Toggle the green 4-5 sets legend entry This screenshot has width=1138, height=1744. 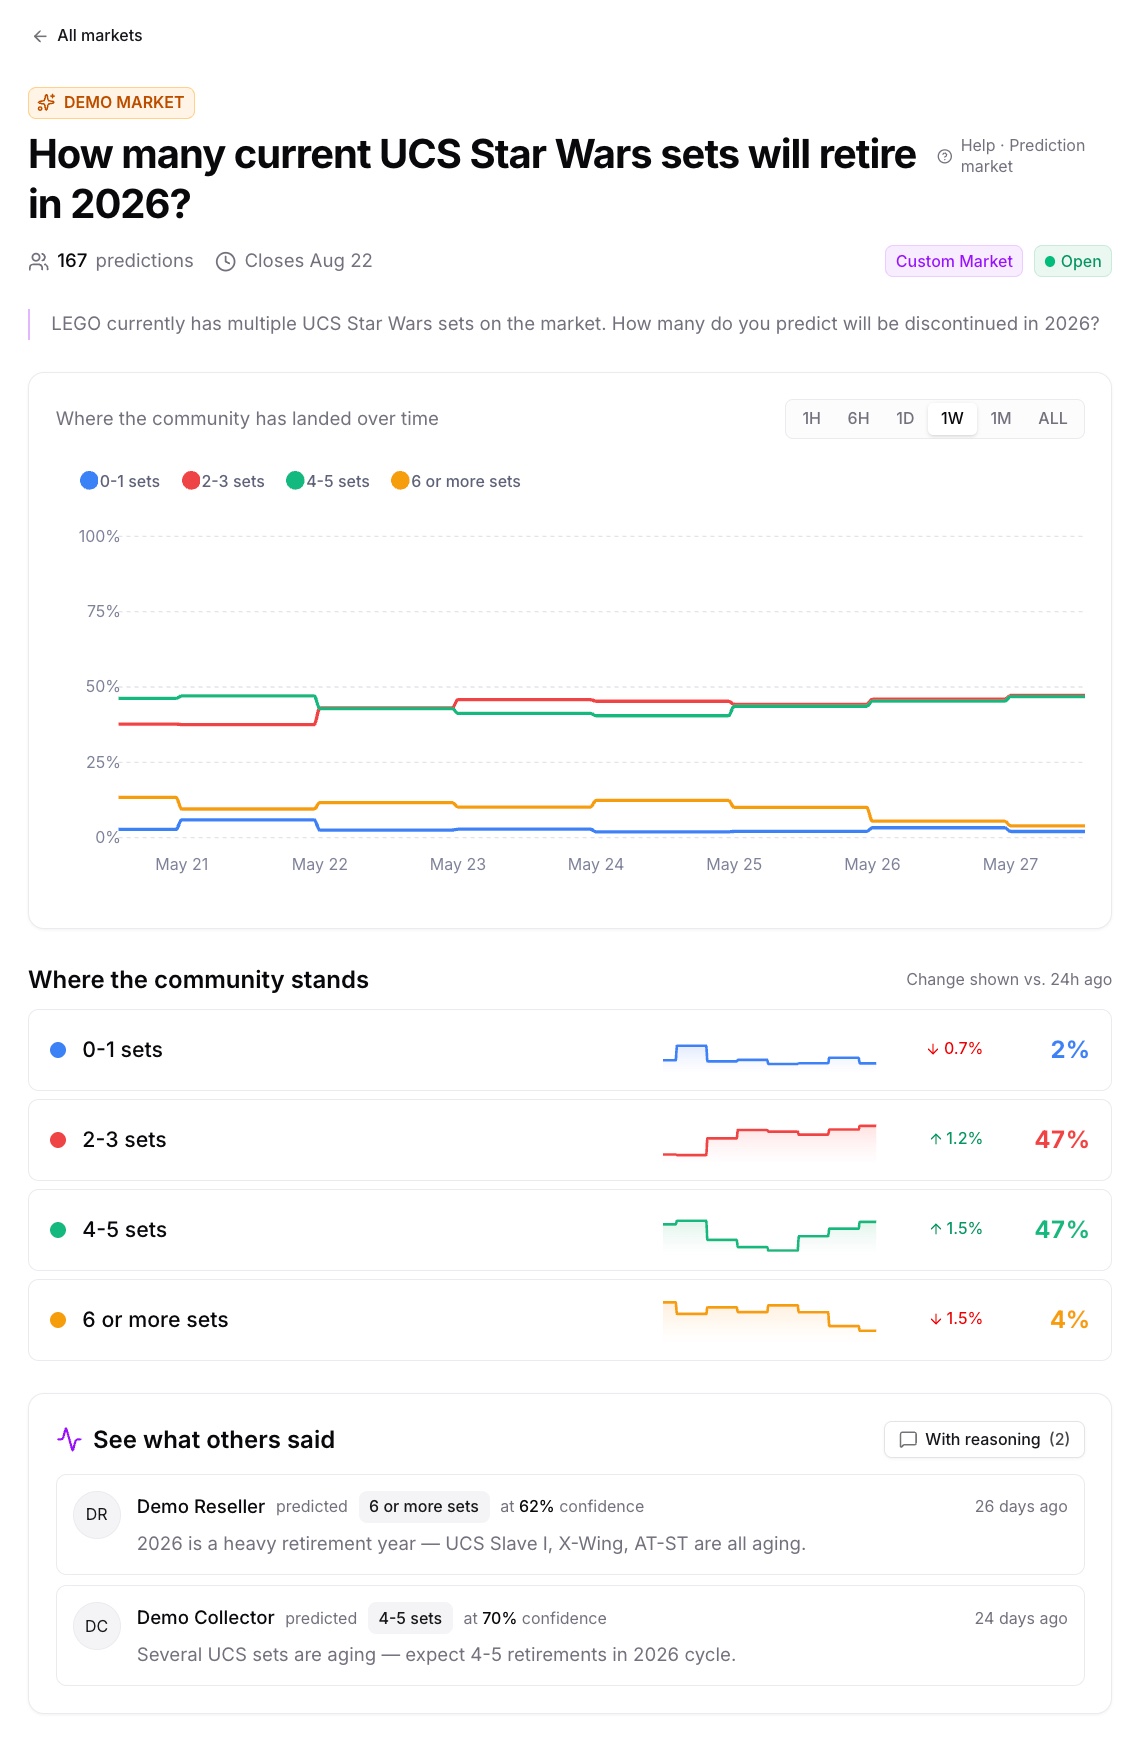(328, 481)
